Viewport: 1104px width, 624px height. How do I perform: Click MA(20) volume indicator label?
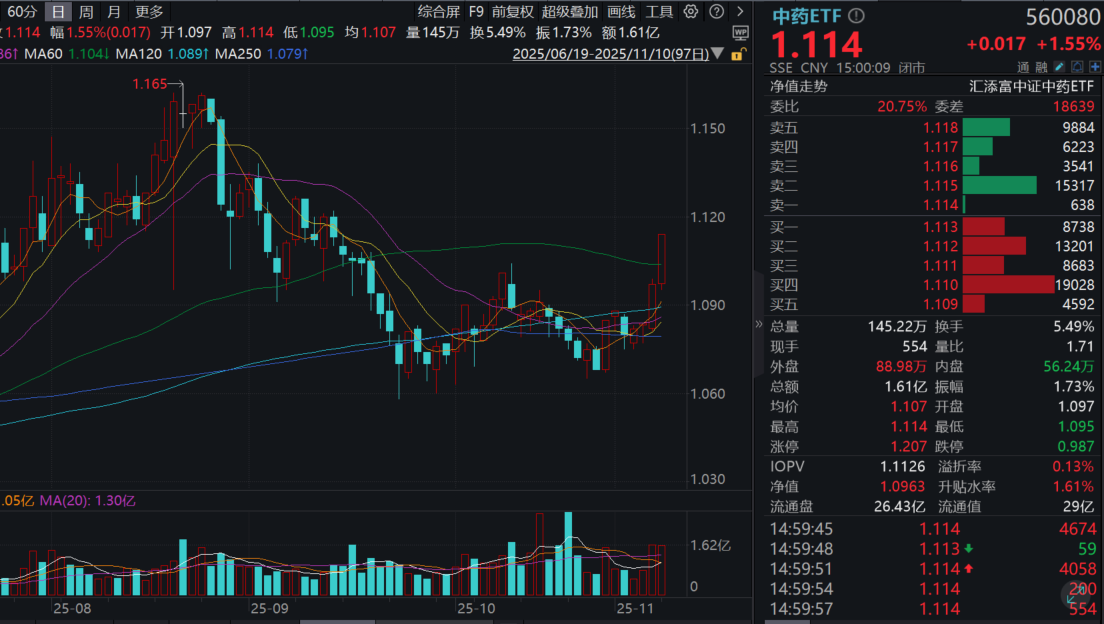point(63,501)
